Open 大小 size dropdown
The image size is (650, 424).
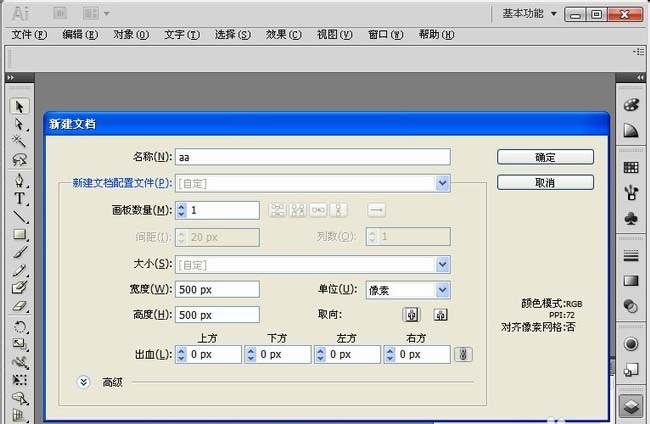[443, 264]
